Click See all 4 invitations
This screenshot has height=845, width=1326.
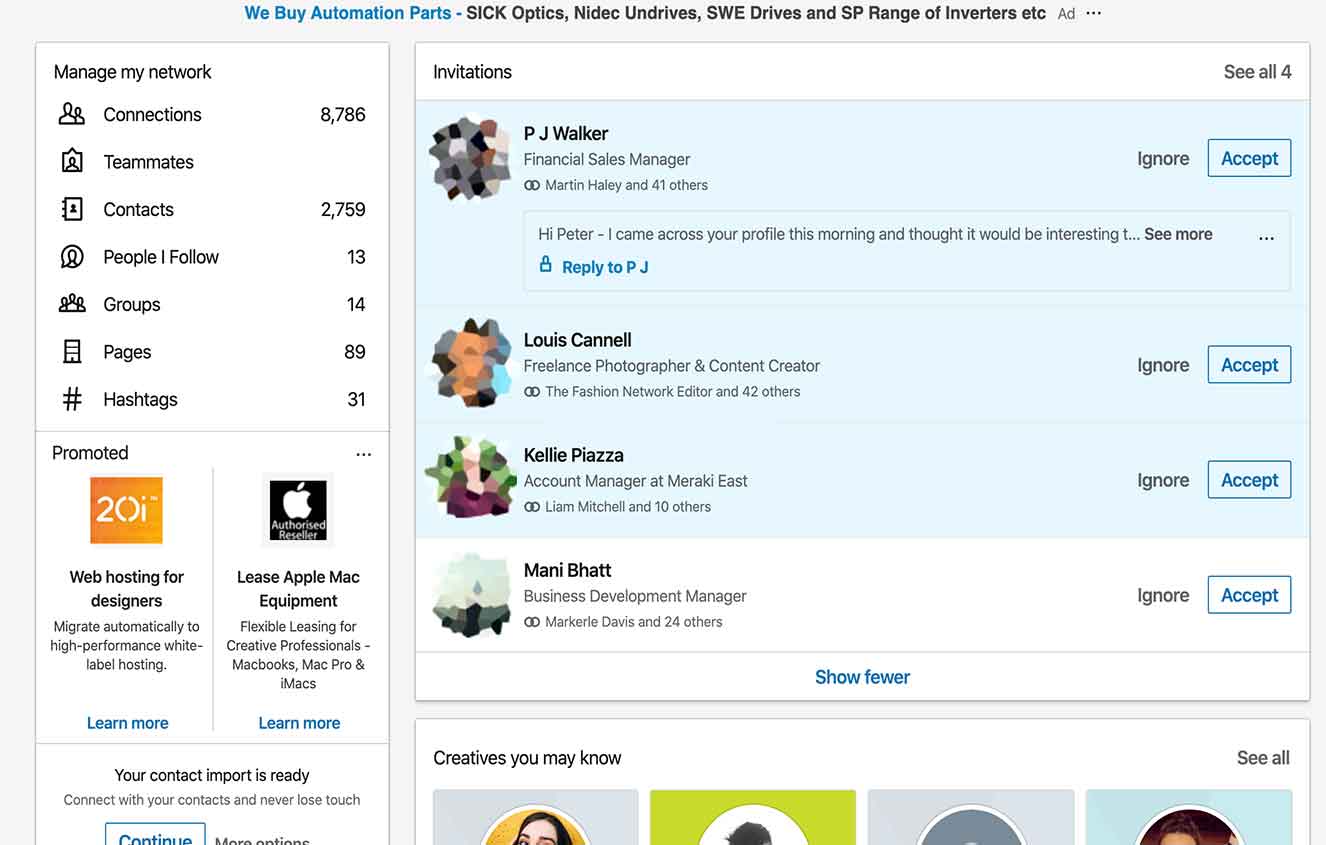[x=1257, y=72]
